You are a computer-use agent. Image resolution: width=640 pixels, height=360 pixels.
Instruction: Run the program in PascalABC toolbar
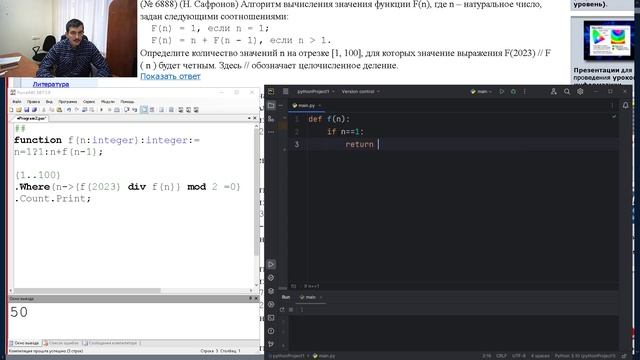click(102, 110)
